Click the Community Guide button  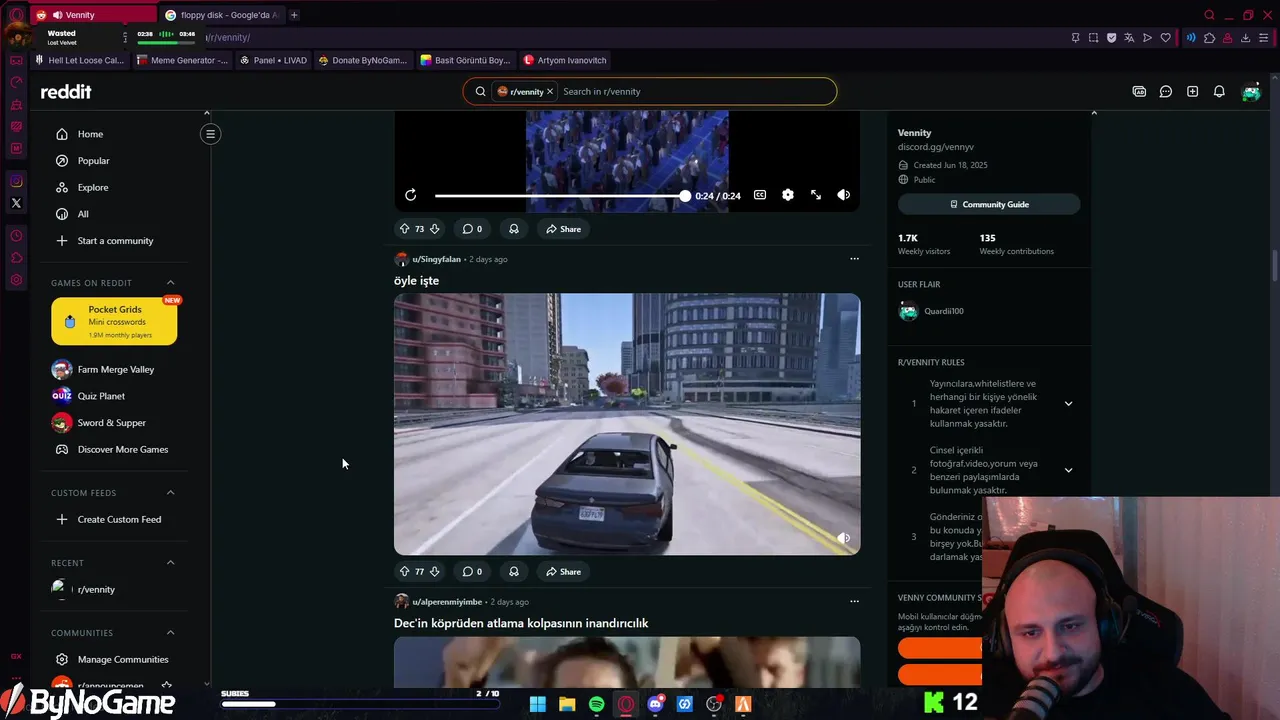[989, 204]
